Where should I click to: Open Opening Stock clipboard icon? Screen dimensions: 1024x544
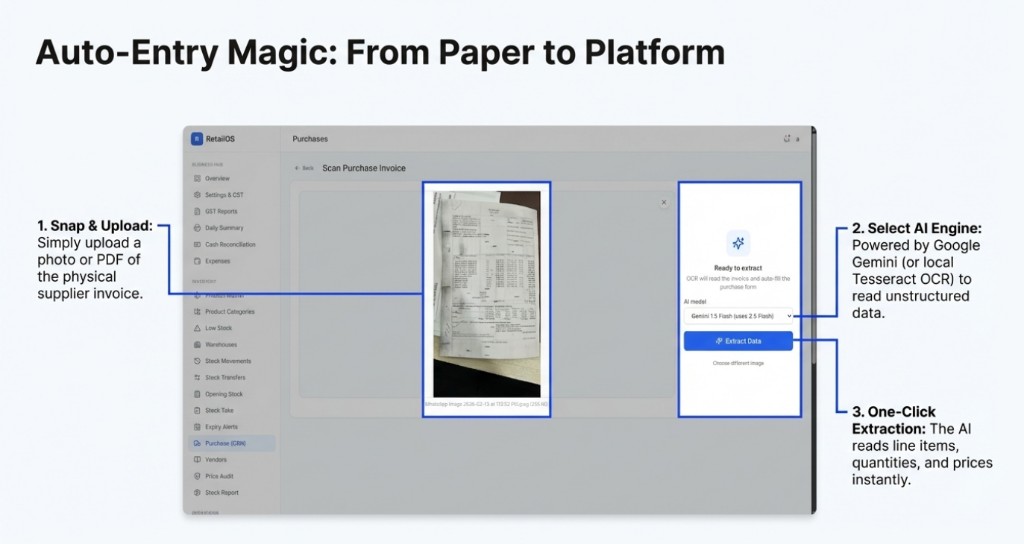pos(197,394)
